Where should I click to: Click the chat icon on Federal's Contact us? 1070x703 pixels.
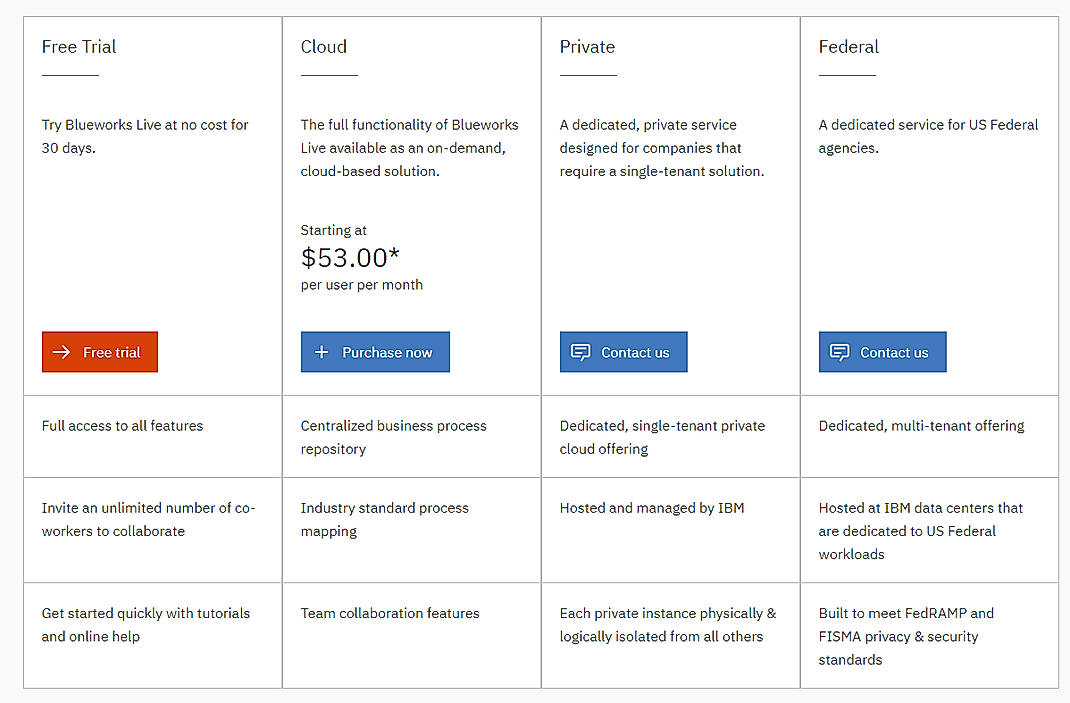(839, 352)
